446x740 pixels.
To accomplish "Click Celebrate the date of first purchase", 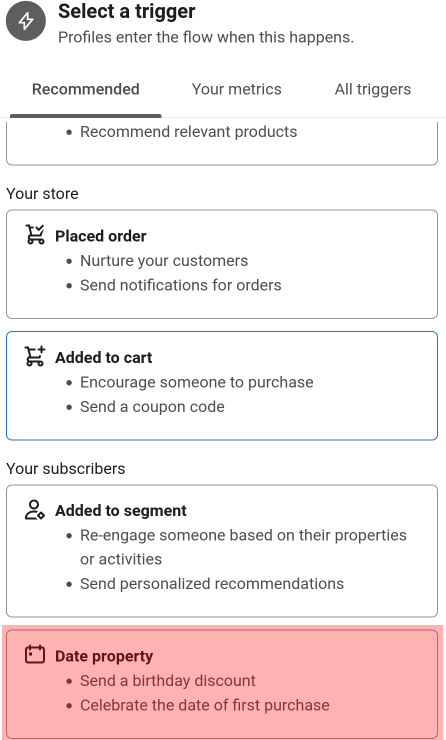I will [204, 705].
